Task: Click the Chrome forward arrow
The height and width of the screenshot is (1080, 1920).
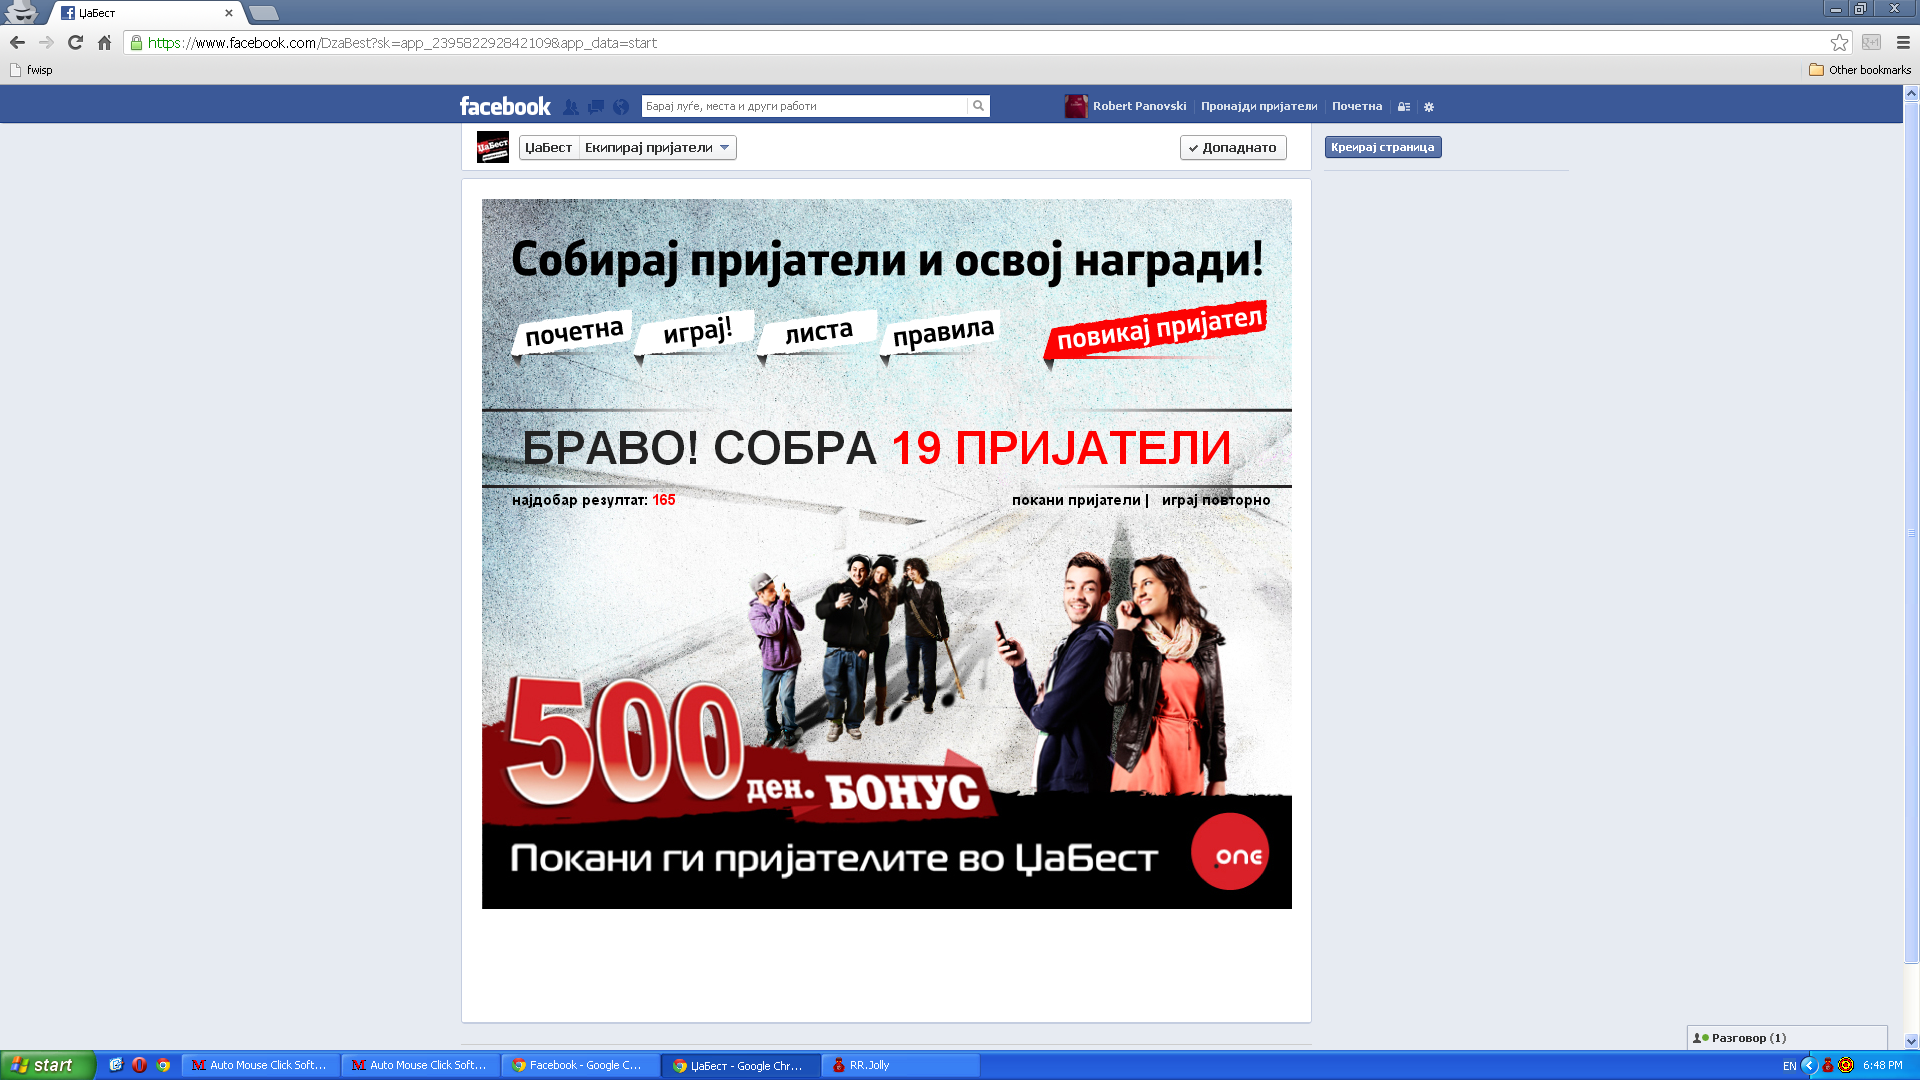Action: pos(46,43)
